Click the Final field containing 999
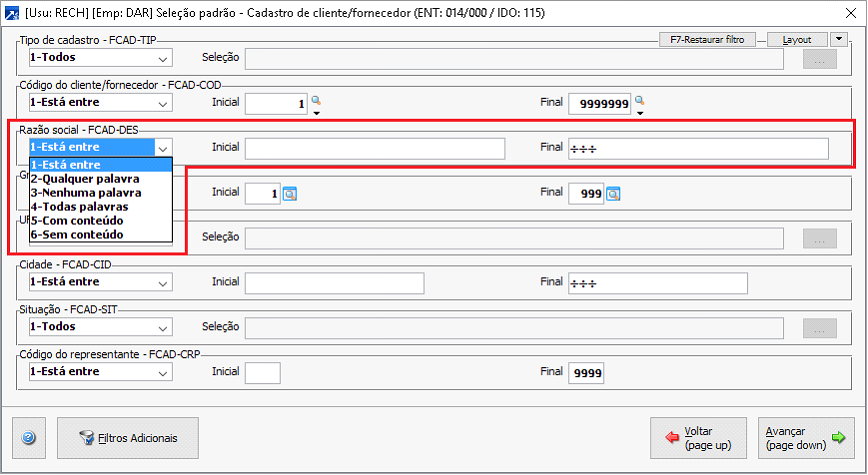The height and width of the screenshot is (475, 868). (x=586, y=194)
